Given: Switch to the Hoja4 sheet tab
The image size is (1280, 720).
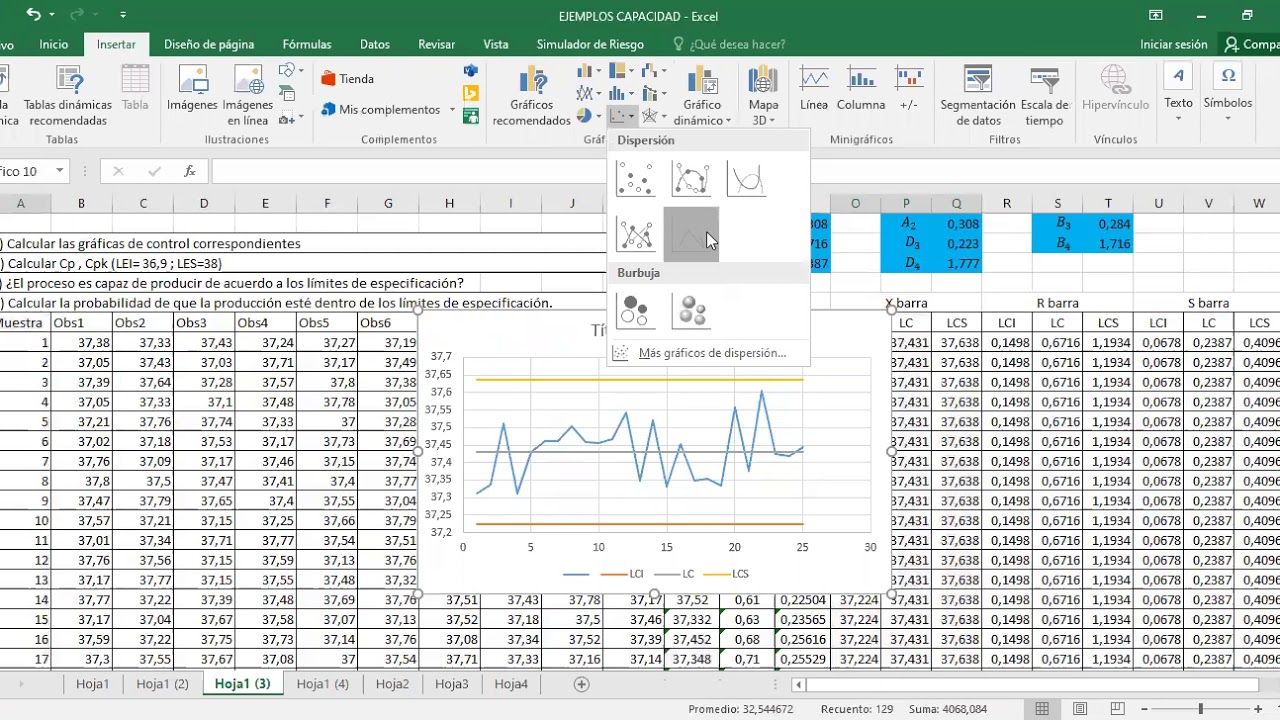Looking at the screenshot, I should point(511,684).
